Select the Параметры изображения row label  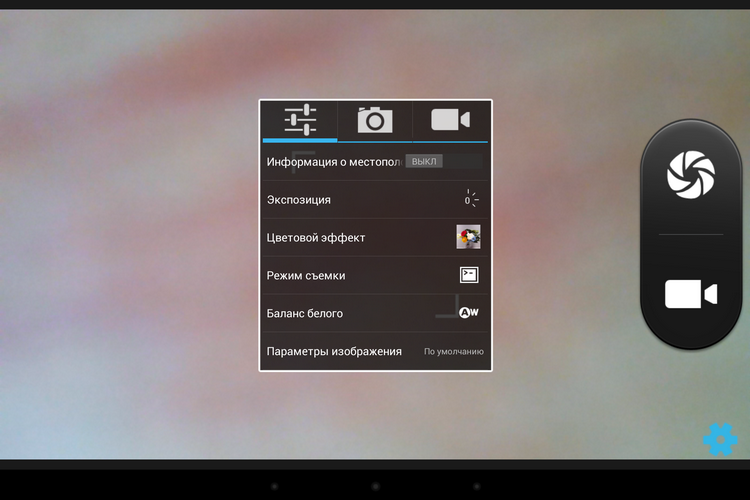coord(334,352)
